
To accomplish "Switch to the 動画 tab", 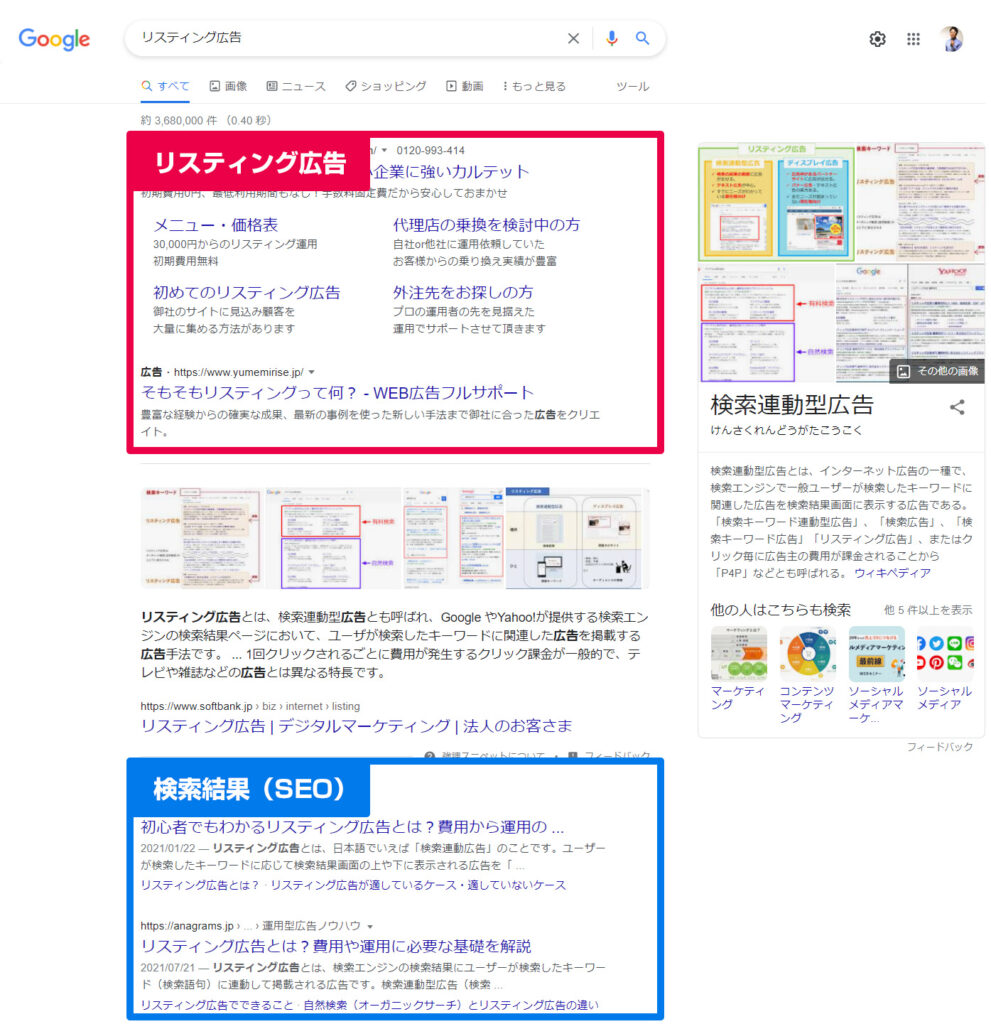I will point(464,86).
